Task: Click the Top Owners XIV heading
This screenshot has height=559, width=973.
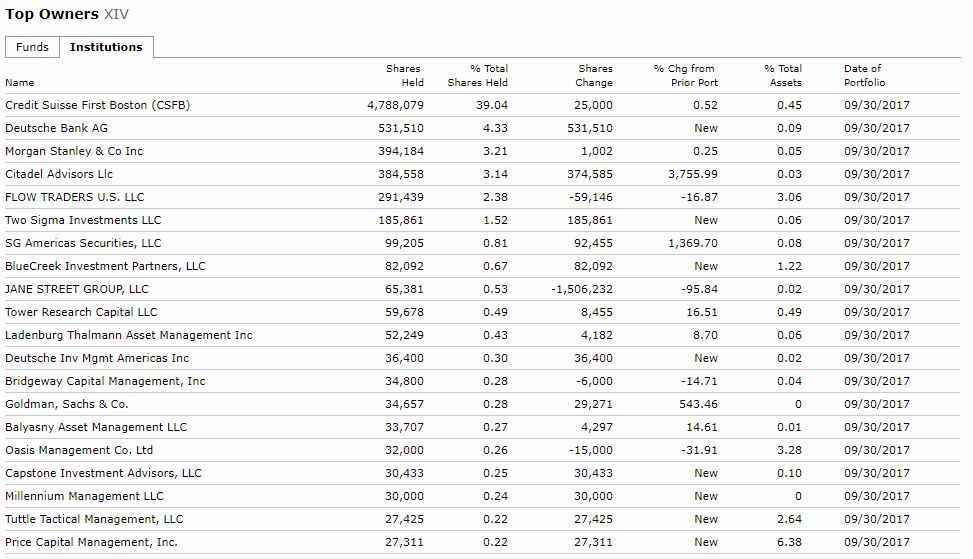Action: [x=67, y=14]
